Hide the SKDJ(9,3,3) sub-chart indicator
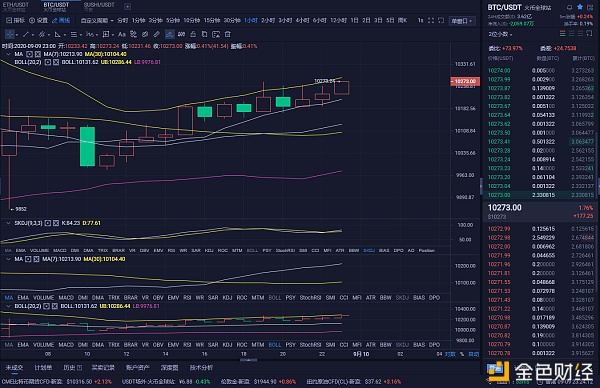Viewport: 600px width, 388px height. 47,223
